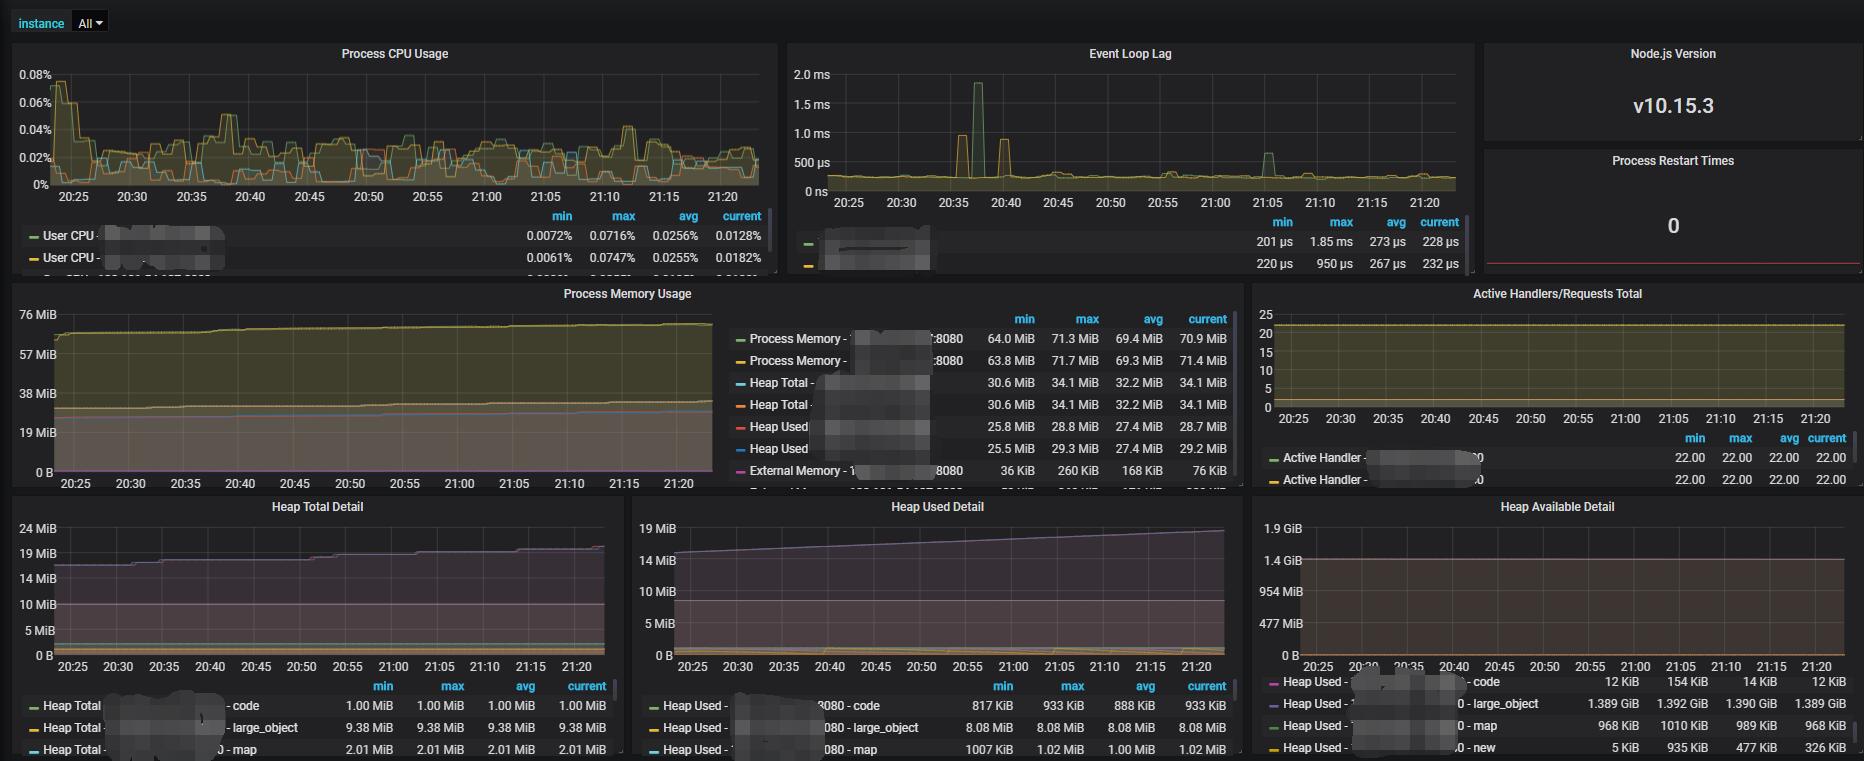Click the Node.js Version panel title
The image size is (1864, 761).
click(1672, 54)
